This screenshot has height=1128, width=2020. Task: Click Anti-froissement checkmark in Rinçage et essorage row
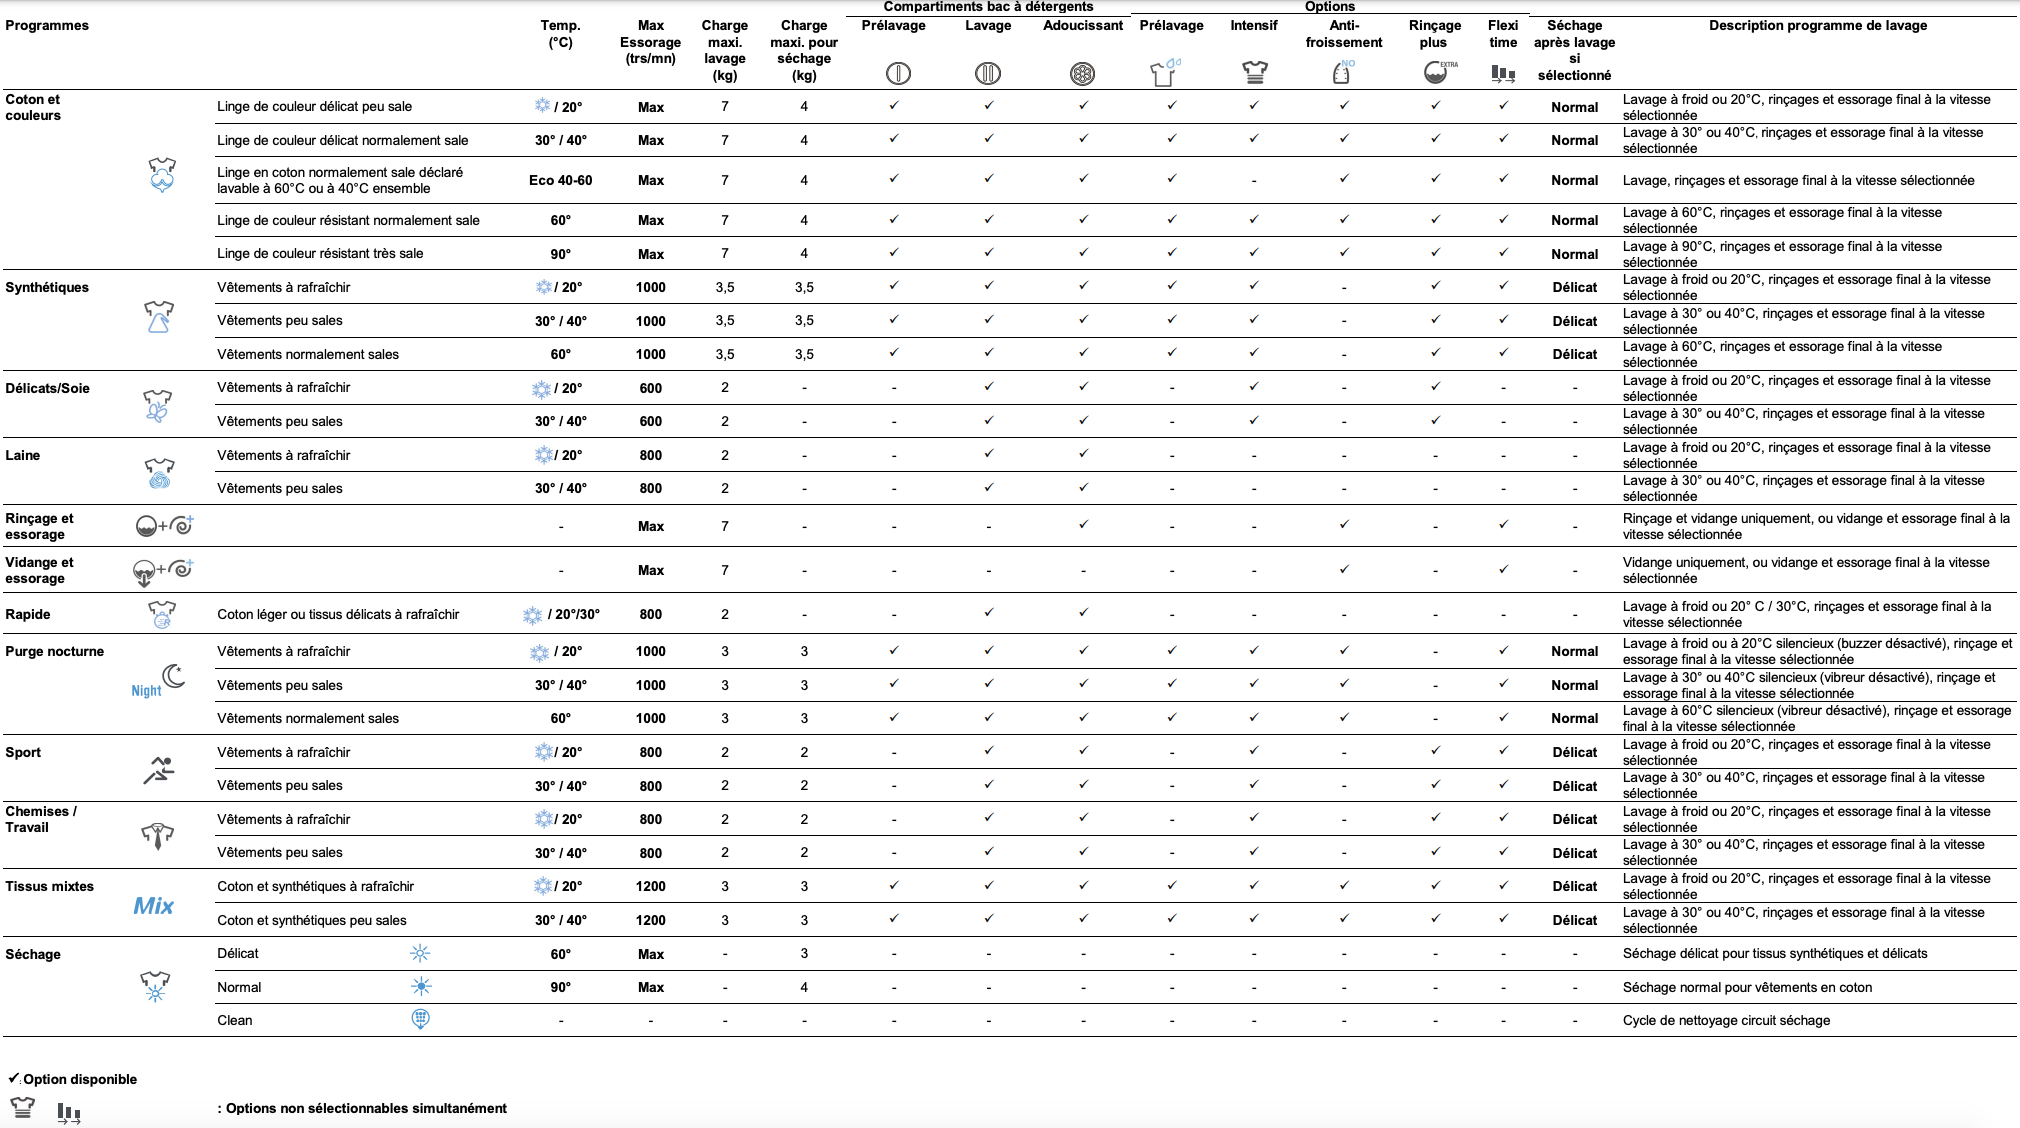(1344, 524)
